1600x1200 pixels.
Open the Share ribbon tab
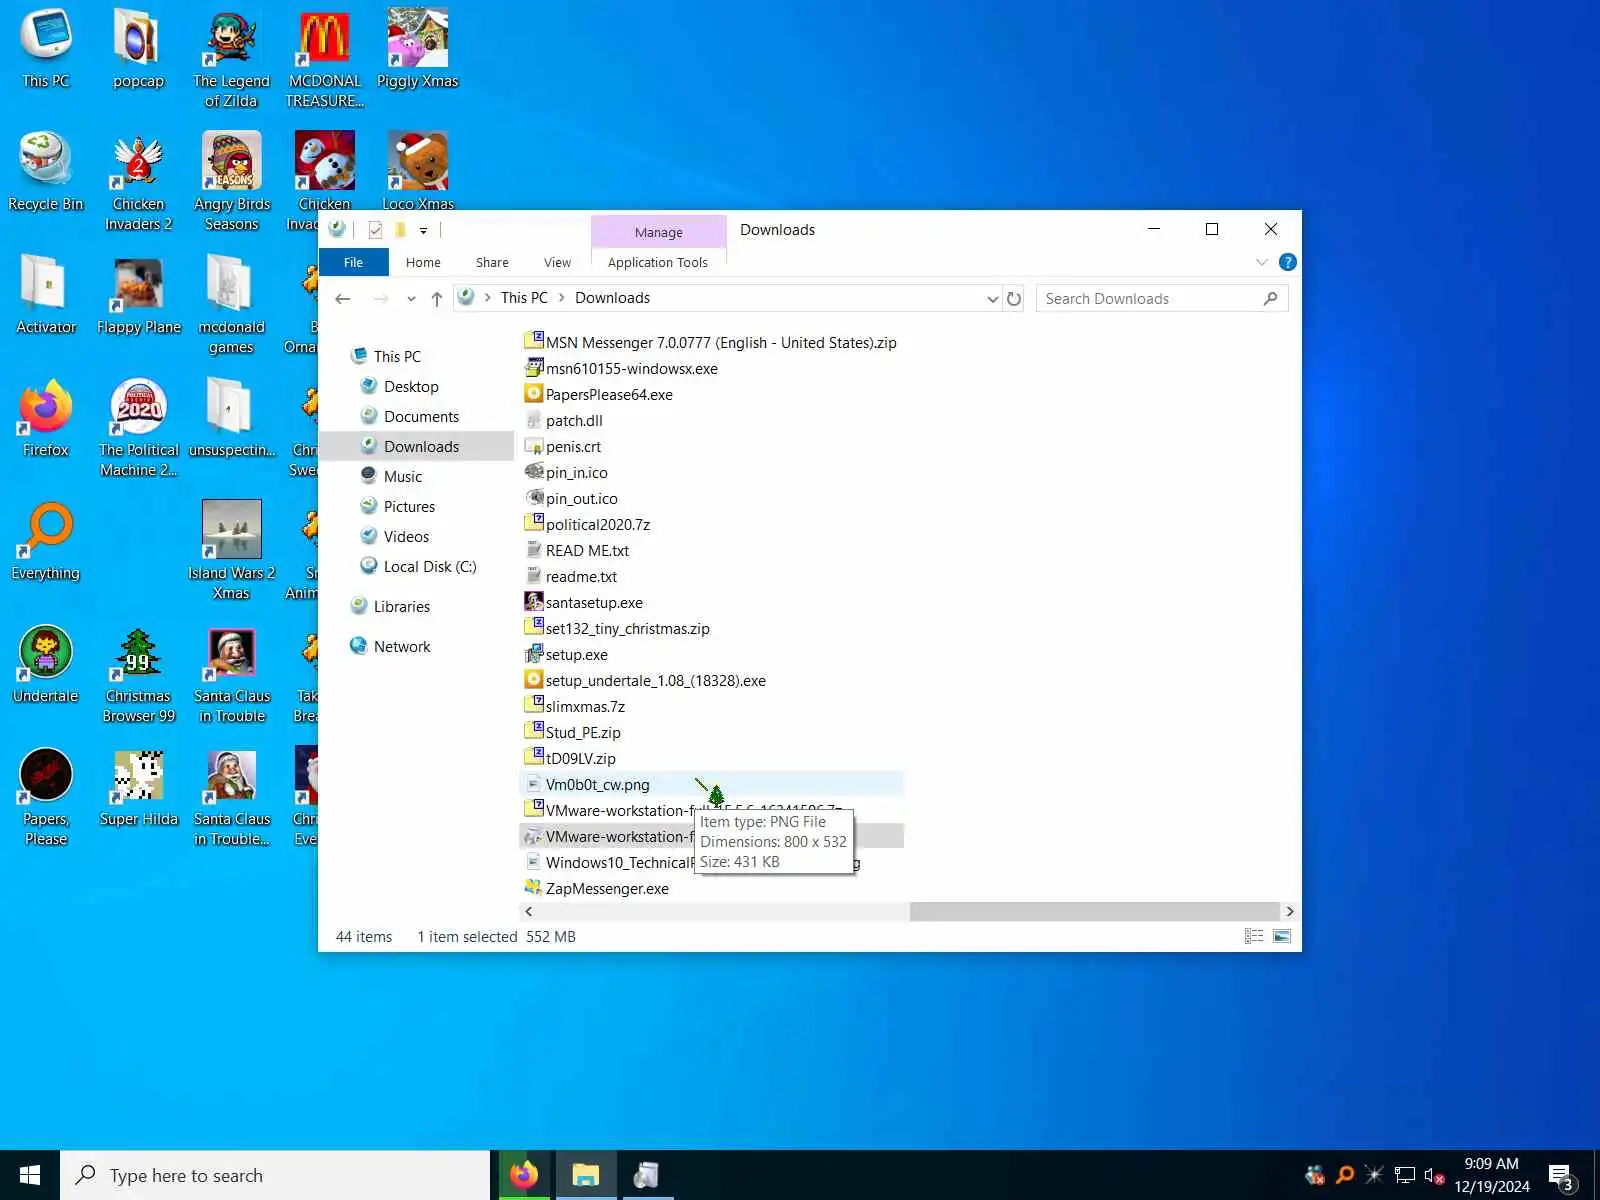pyautogui.click(x=492, y=262)
